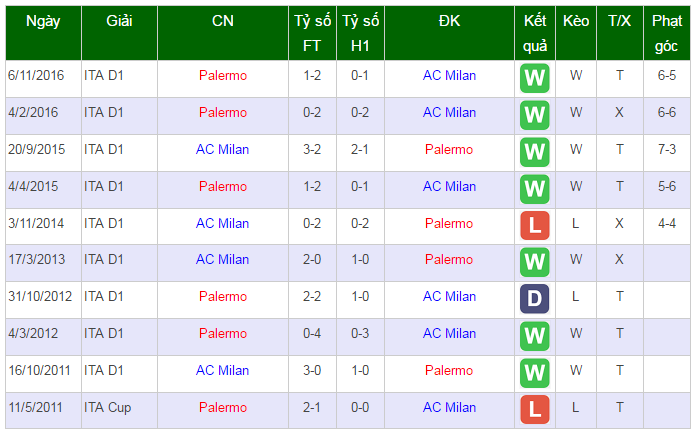Click the ITA Cup league cell
Screen dimensions: 697x435
pos(108,407)
